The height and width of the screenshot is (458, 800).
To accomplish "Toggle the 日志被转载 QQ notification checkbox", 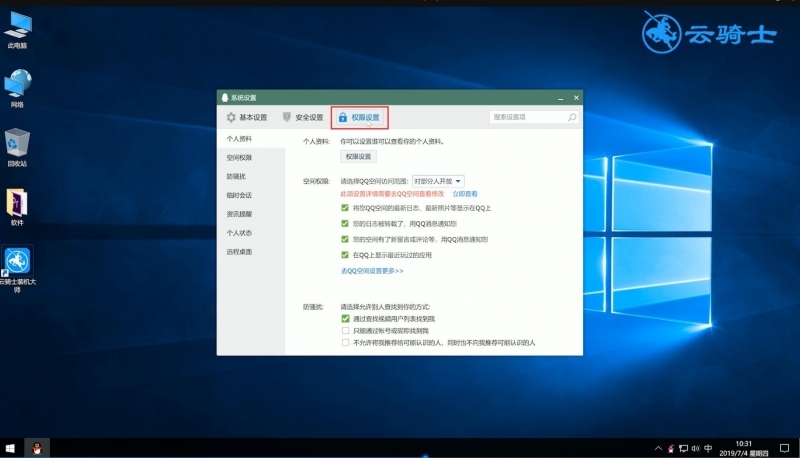I will pos(345,223).
